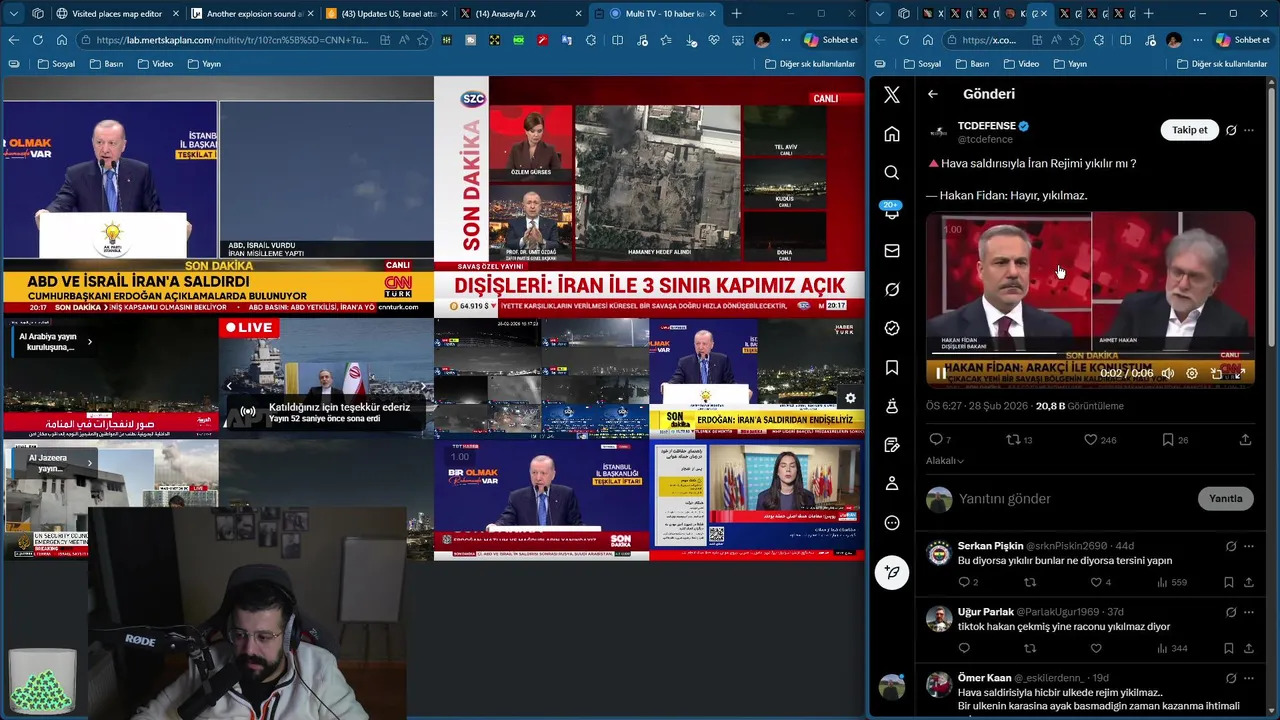Mute the tweet video volume icon
Screen dimensions: 1280x720
point(1167,373)
